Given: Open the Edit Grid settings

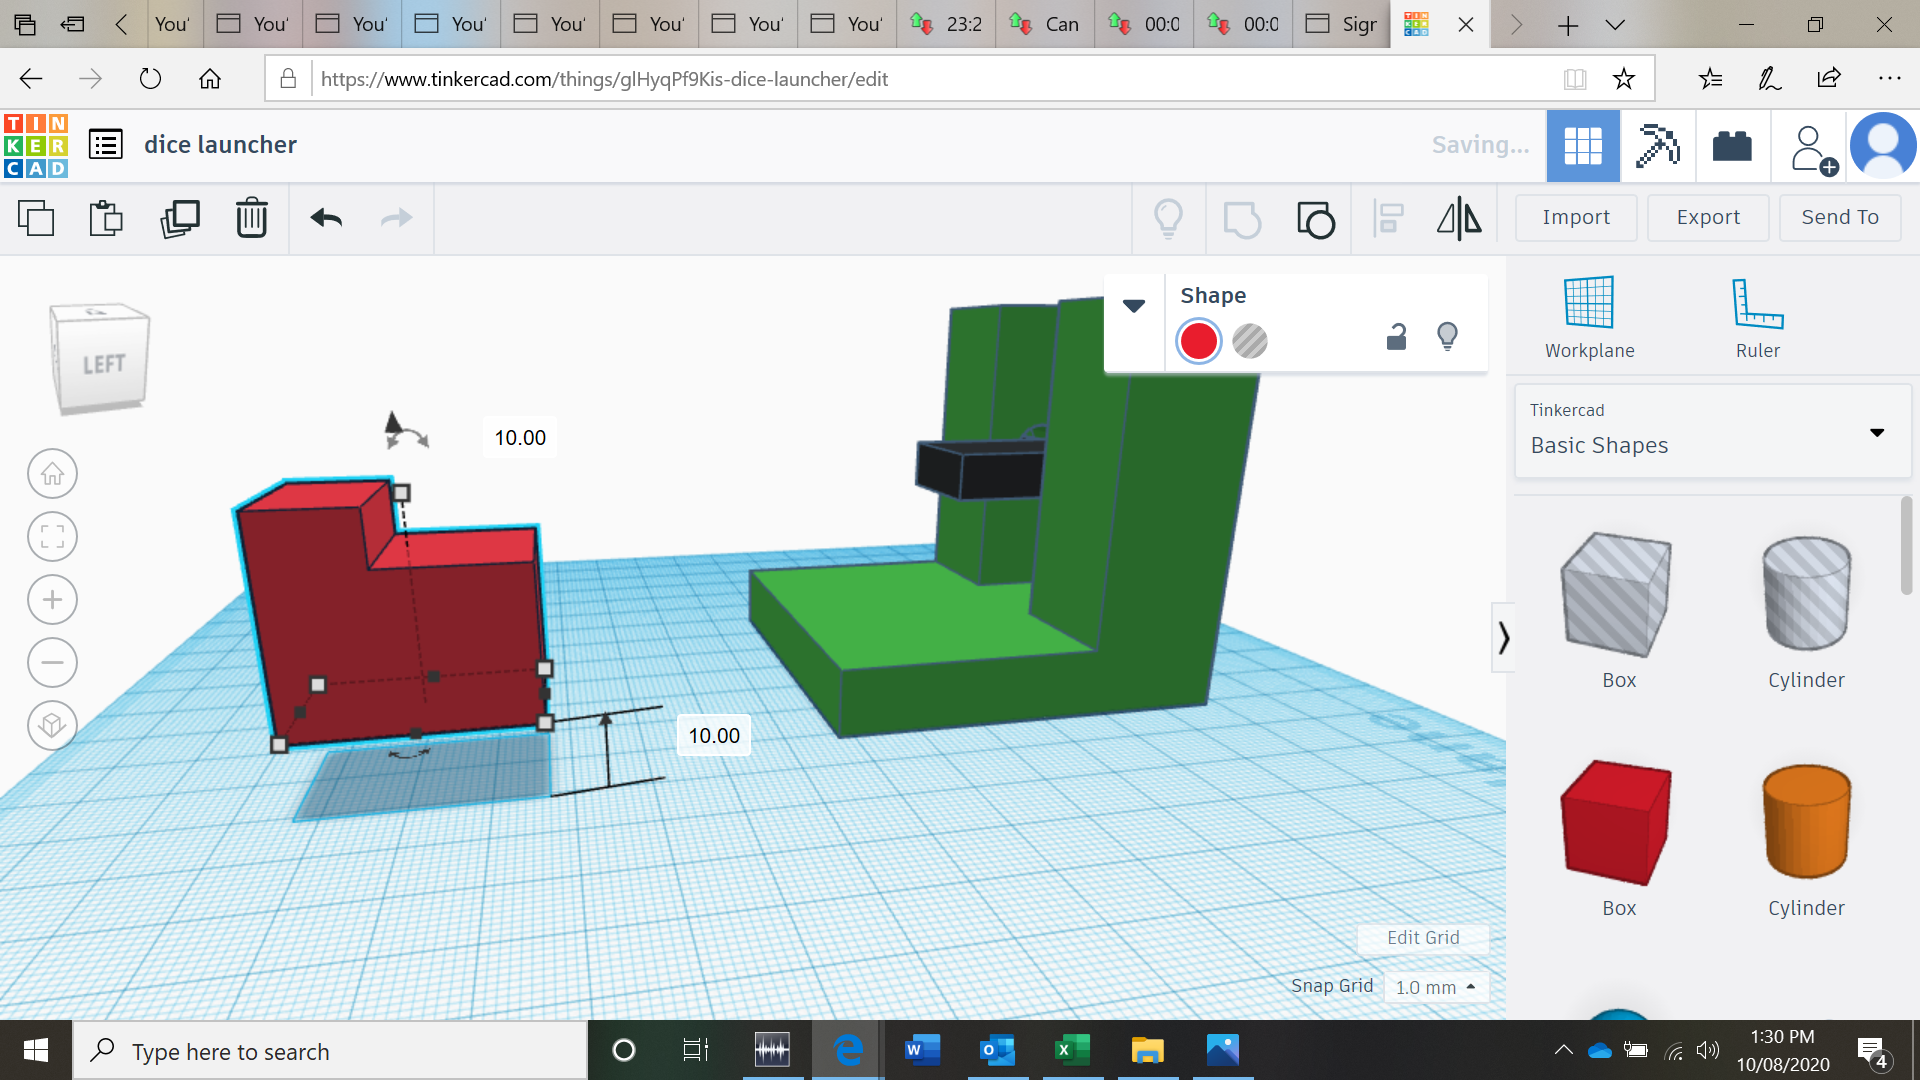Looking at the screenshot, I should 1423,936.
